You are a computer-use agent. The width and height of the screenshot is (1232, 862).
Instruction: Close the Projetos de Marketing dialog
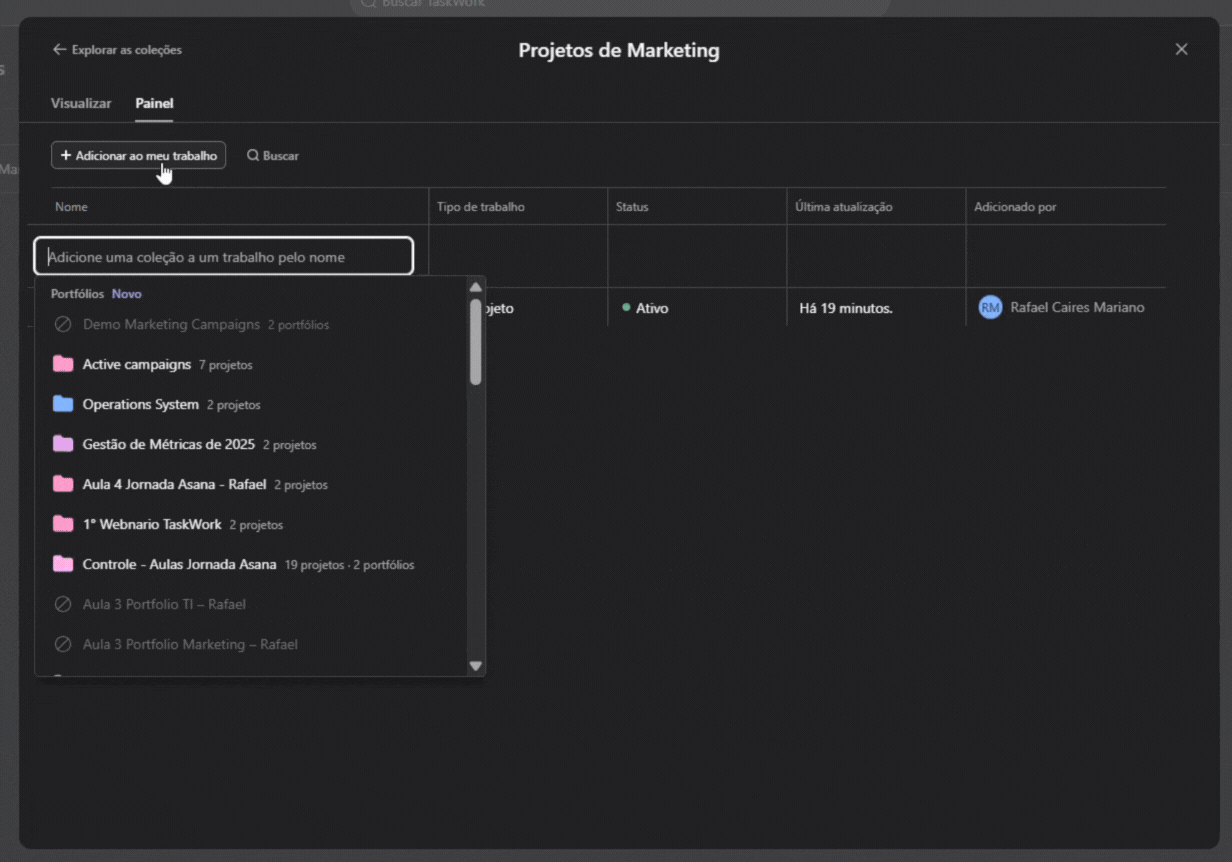pyautogui.click(x=1181, y=49)
